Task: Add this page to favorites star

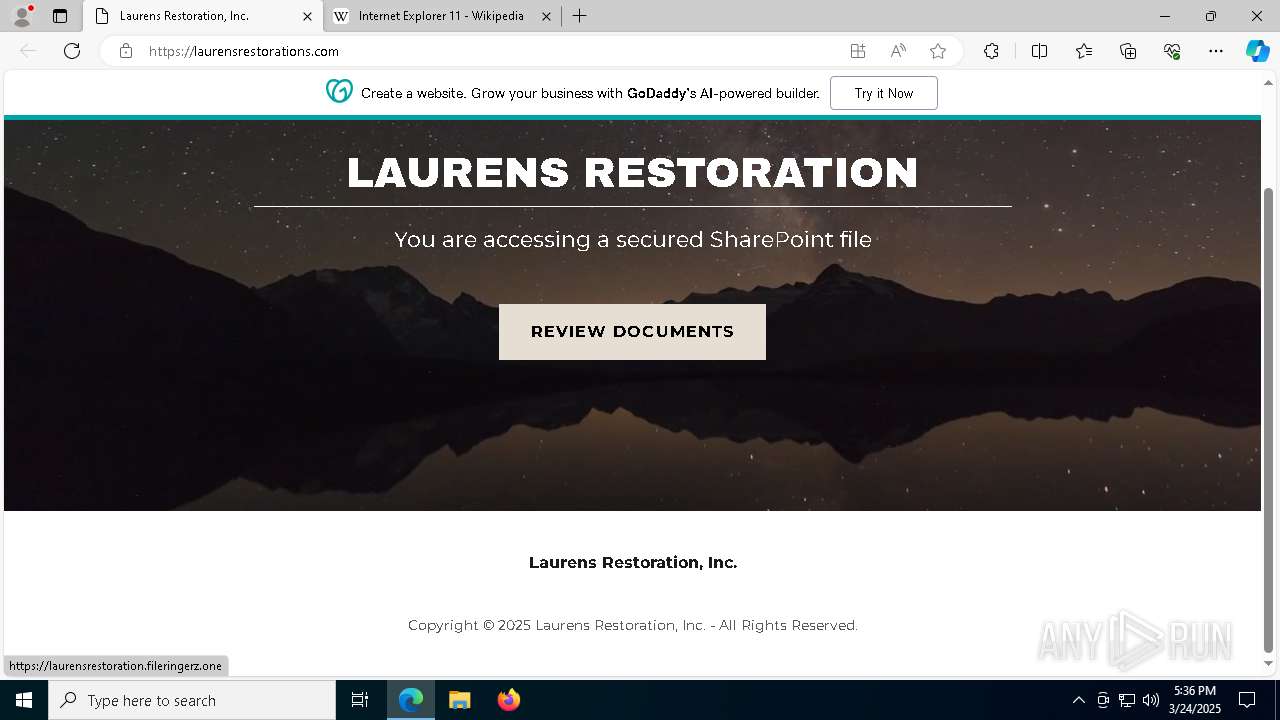Action: tap(938, 51)
